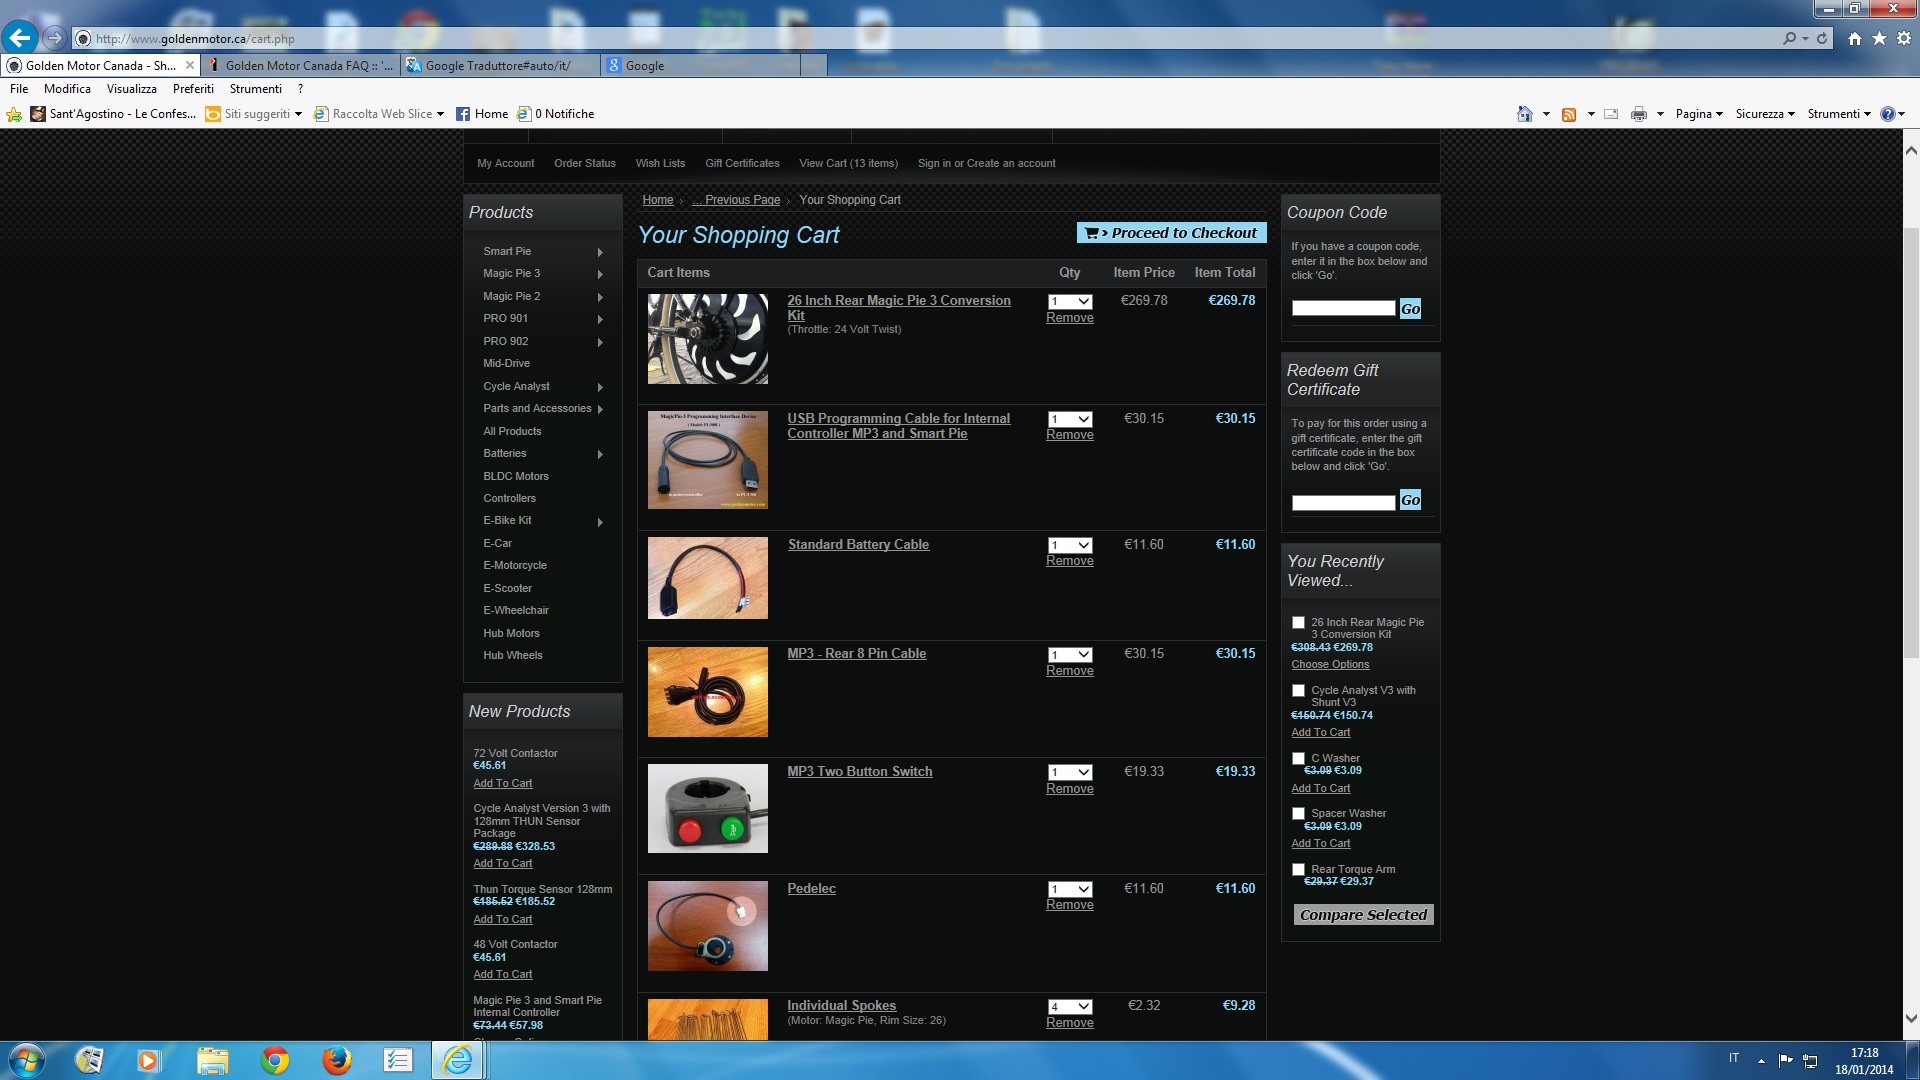The image size is (1920, 1080).
Task: Check the Rear Torque Arm compare checkbox
Action: (1298, 870)
